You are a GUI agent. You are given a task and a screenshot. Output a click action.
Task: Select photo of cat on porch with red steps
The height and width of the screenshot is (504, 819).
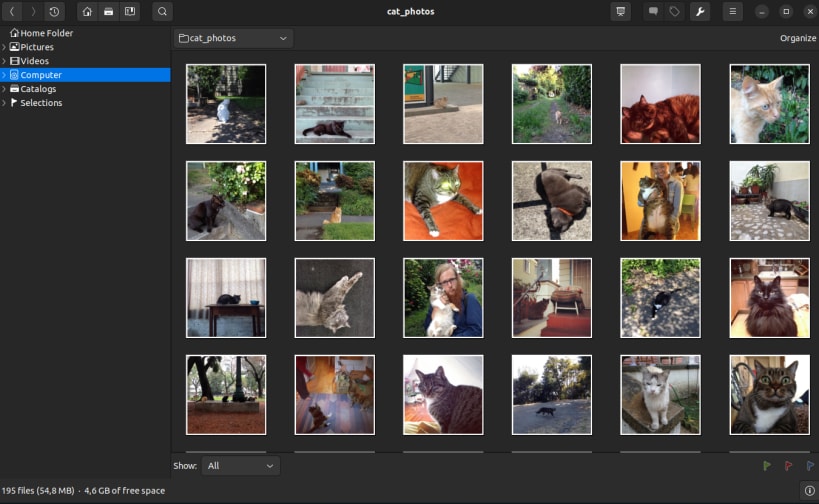point(552,298)
